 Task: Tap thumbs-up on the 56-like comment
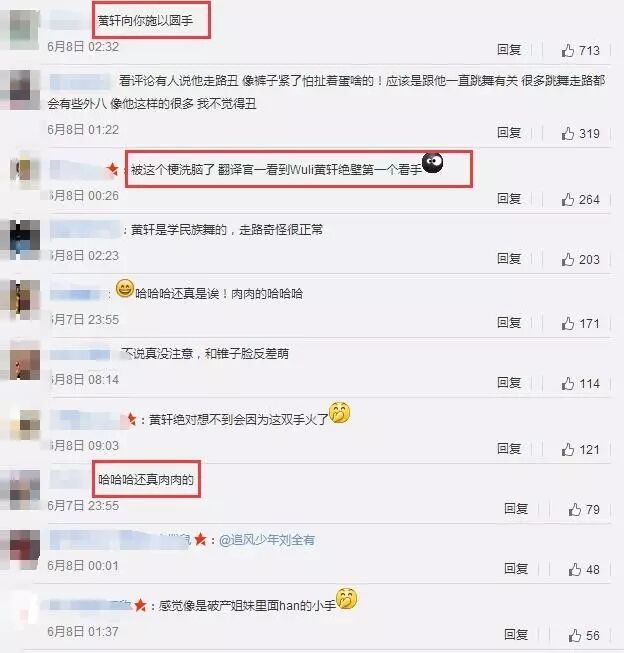575,635
